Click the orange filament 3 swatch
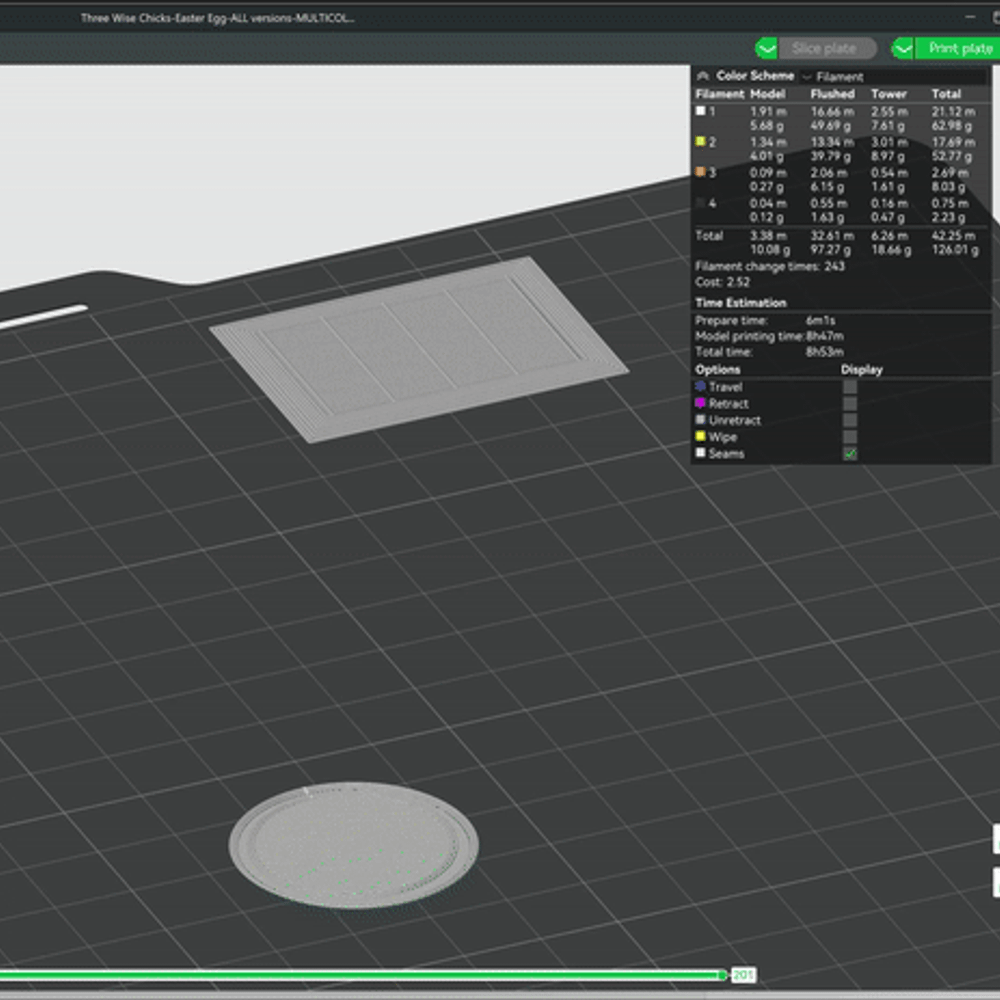This screenshot has height=1000, width=1000. coord(700,172)
